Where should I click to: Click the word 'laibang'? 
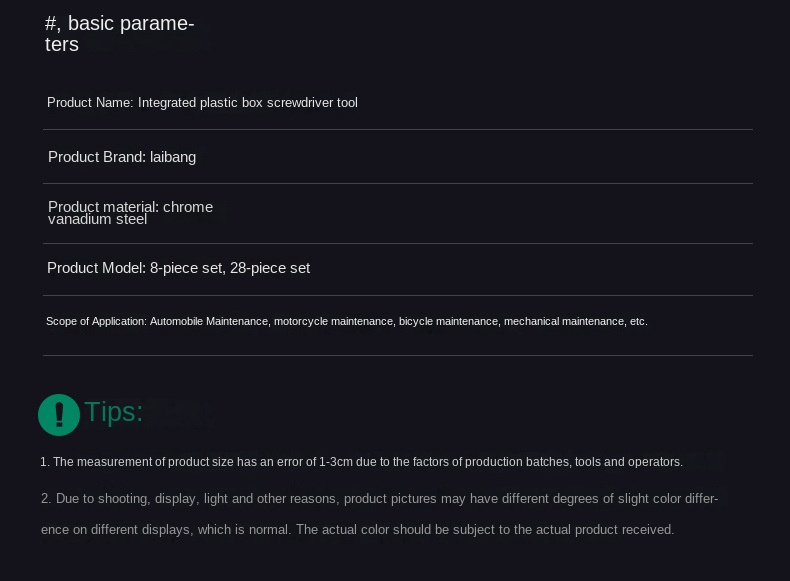pos(173,157)
